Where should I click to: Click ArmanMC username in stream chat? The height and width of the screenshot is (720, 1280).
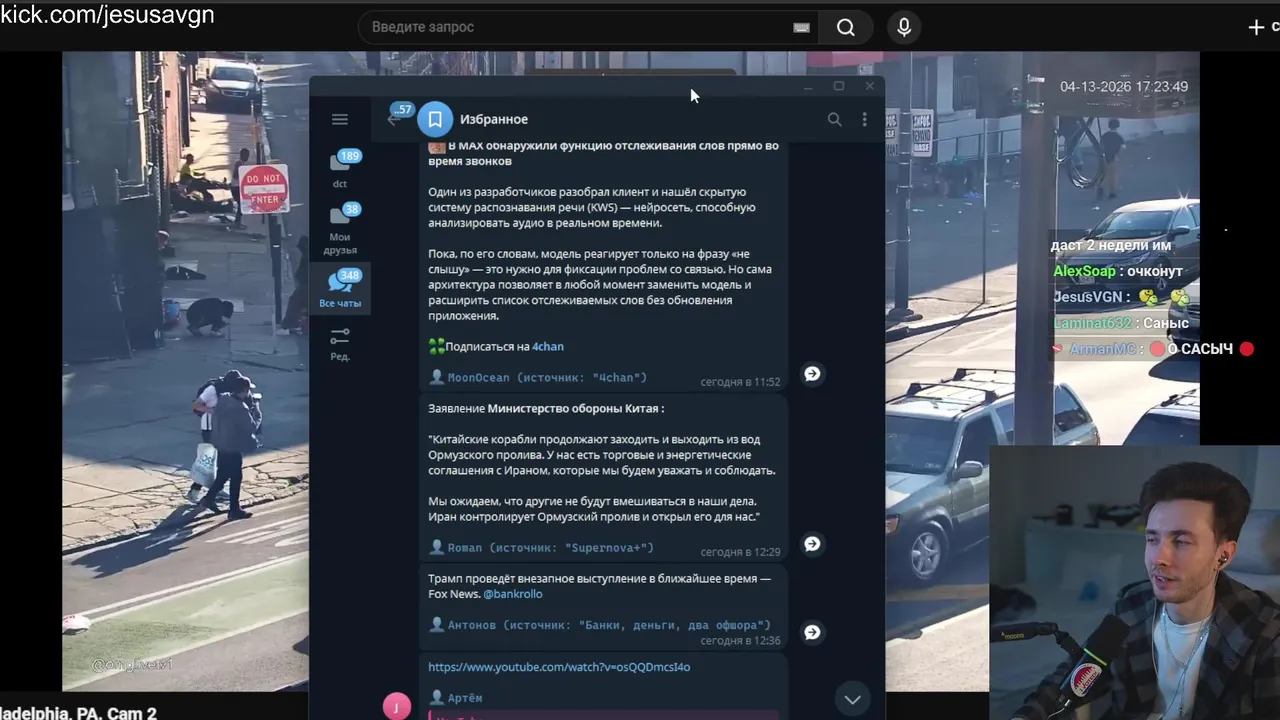1102,349
